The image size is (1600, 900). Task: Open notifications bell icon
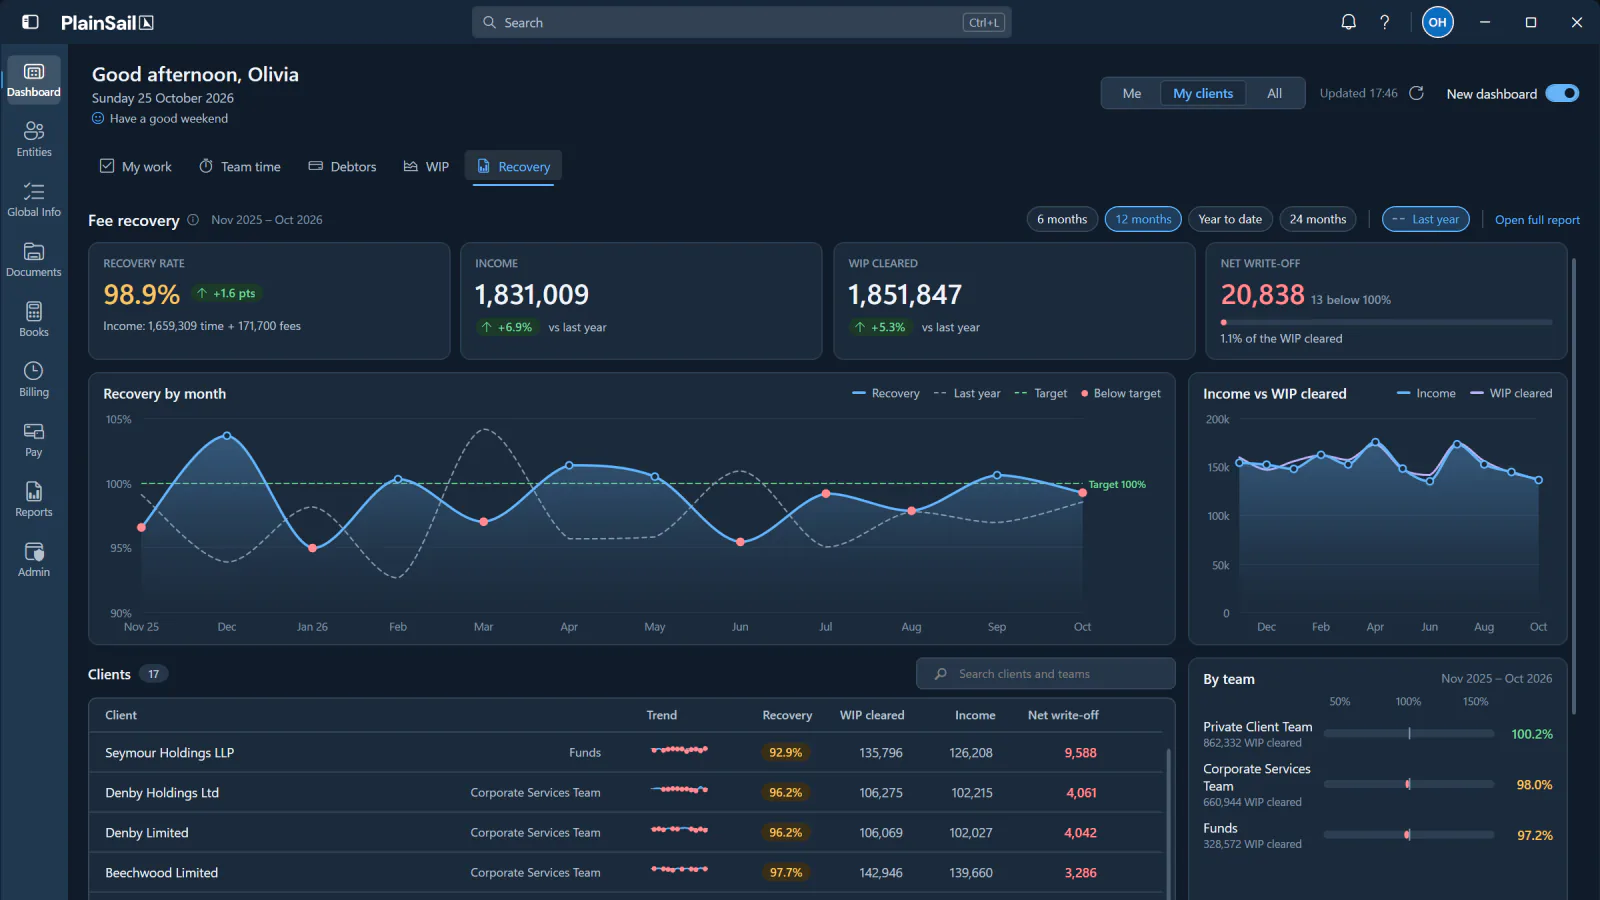1348,22
